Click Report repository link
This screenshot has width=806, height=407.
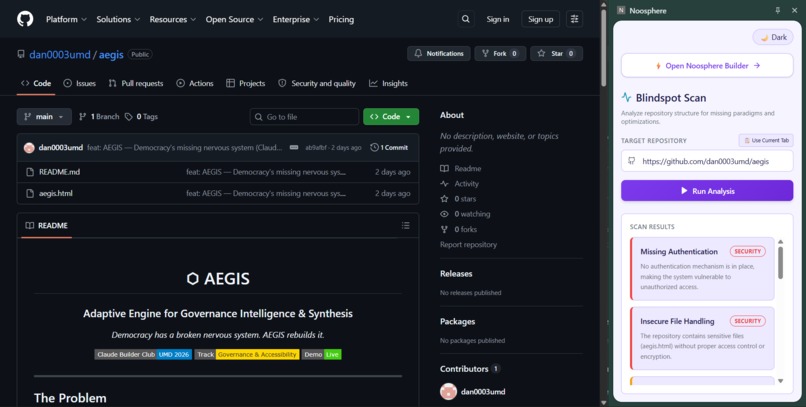(x=468, y=245)
